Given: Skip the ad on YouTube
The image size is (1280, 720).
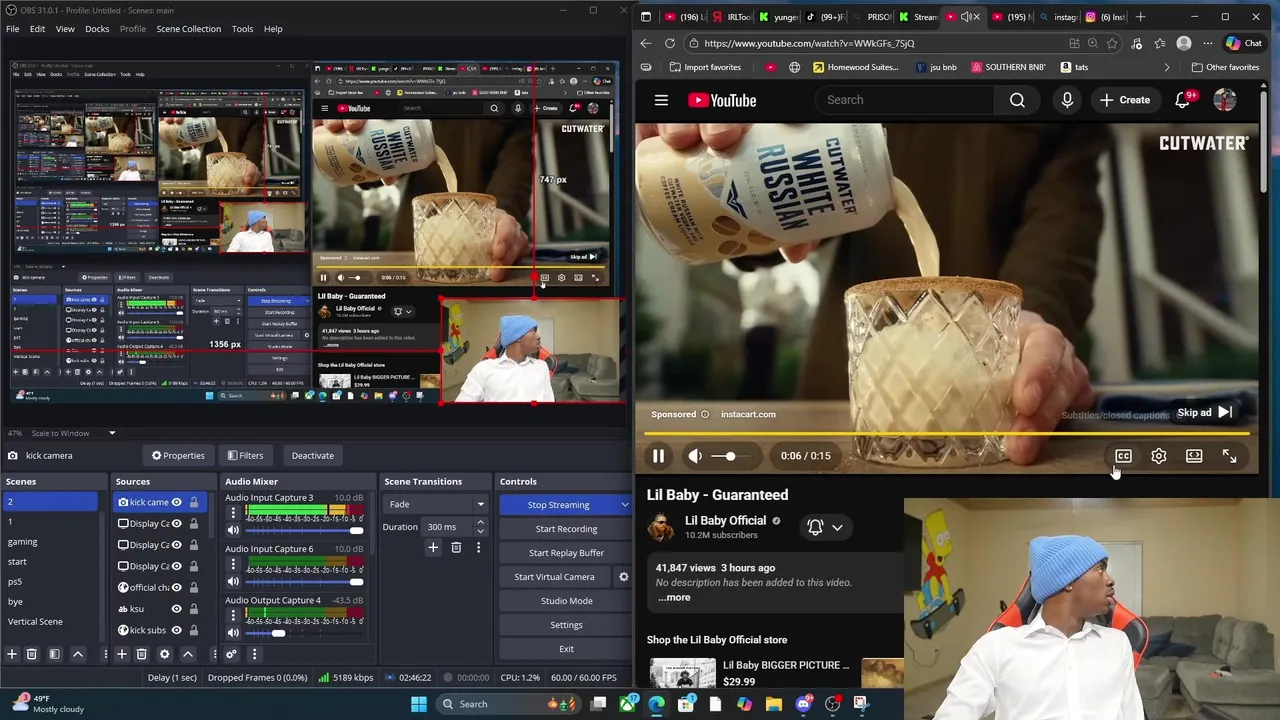Looking at the screenshot, I should pyautogui.click(x=1204, y=413).
